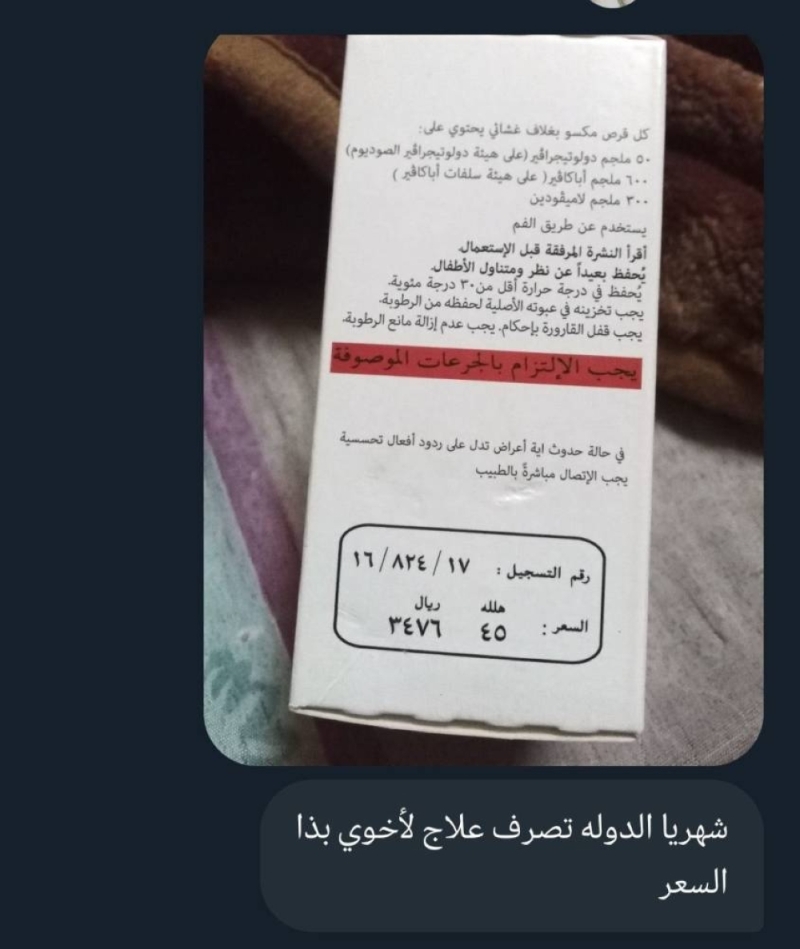Click the price number ٣٤٧٦ on the box

[x=416, y=628]
